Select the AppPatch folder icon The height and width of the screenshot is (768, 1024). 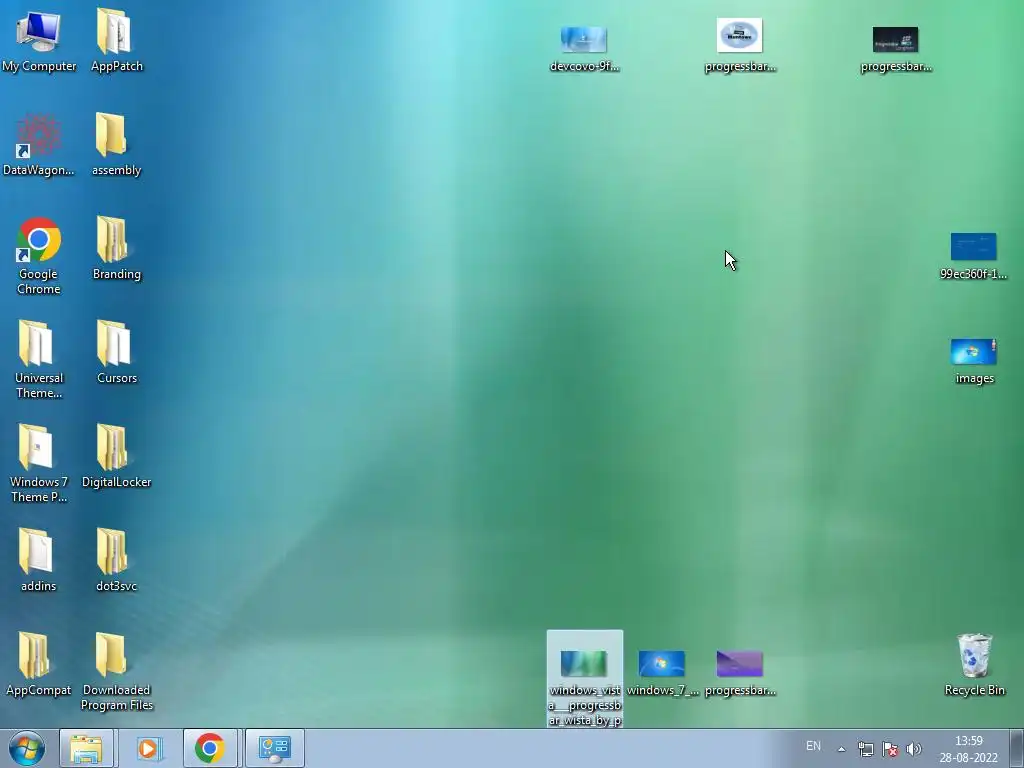(x=116, y=40)
